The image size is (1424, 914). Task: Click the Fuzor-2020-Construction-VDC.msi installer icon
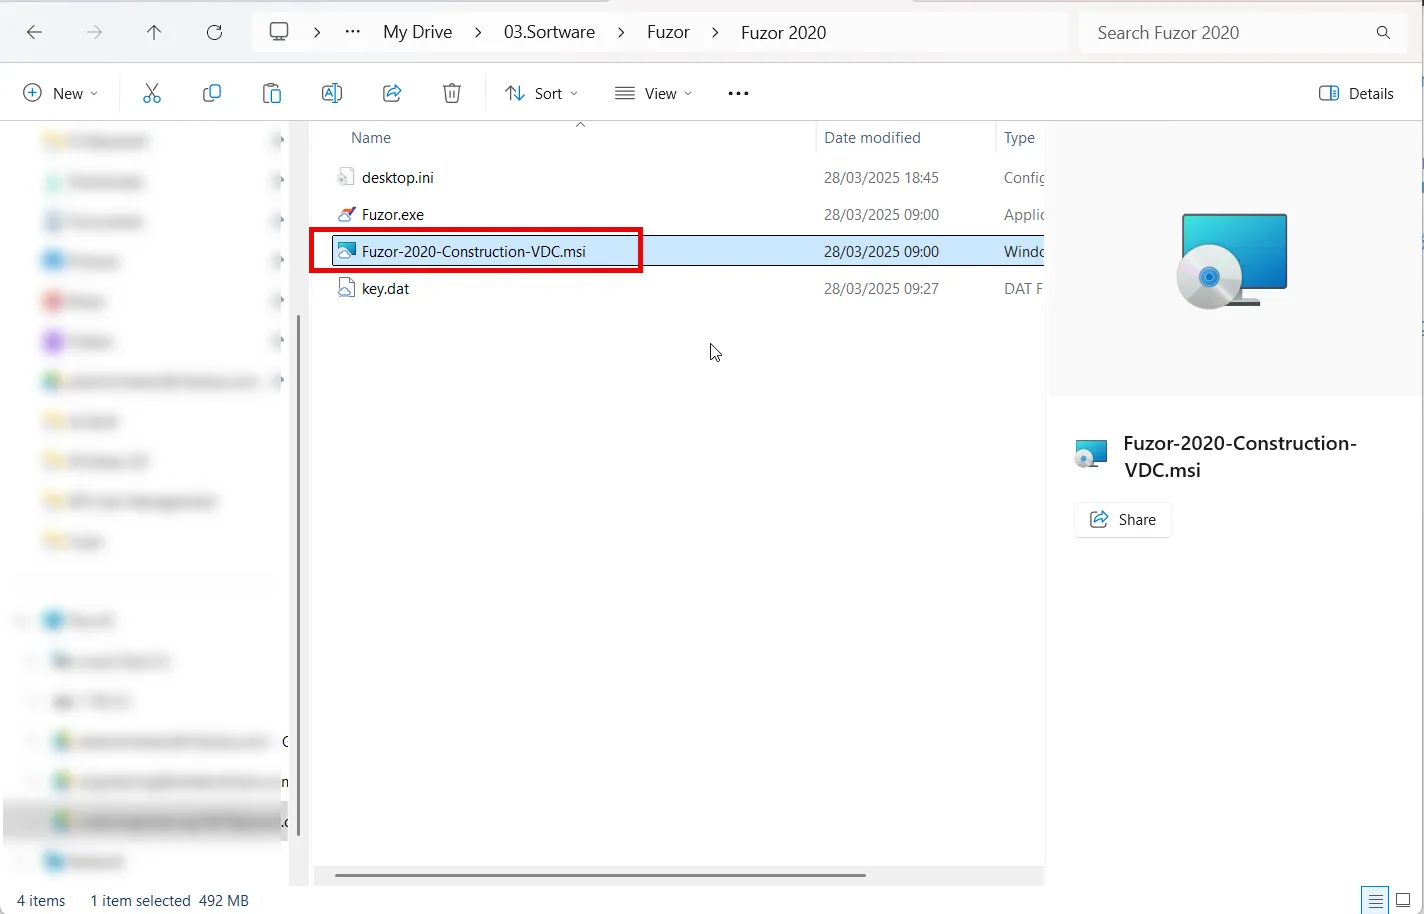coord(346,251)
